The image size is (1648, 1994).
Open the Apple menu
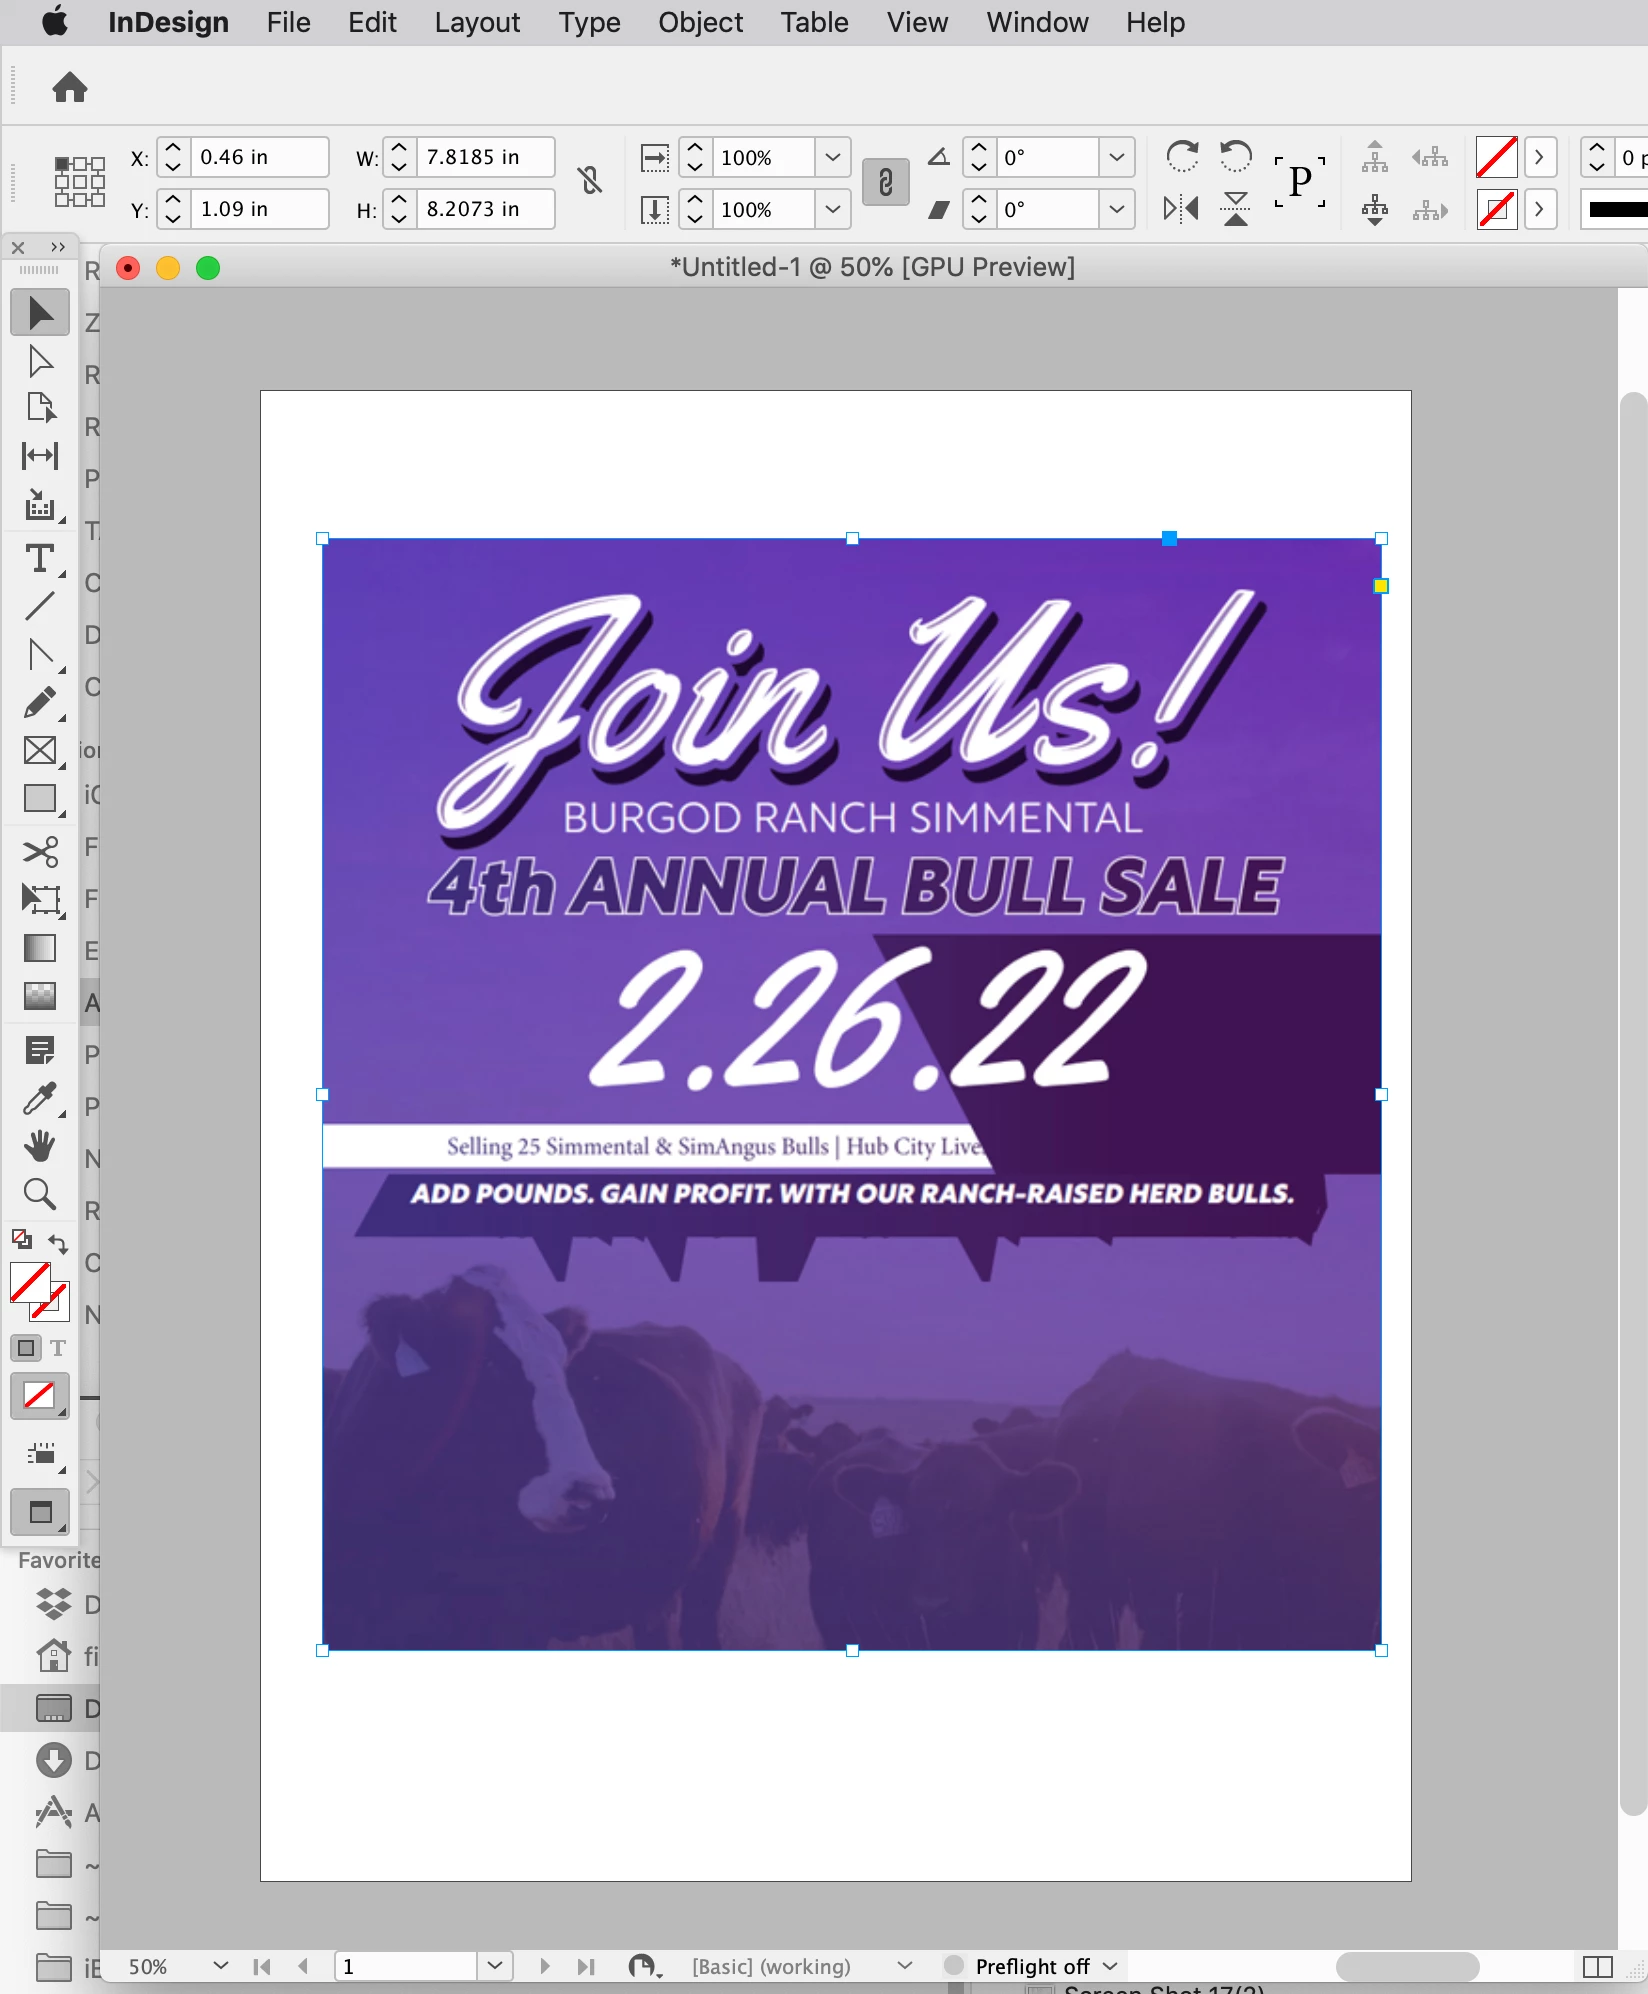tap(55, 21)
